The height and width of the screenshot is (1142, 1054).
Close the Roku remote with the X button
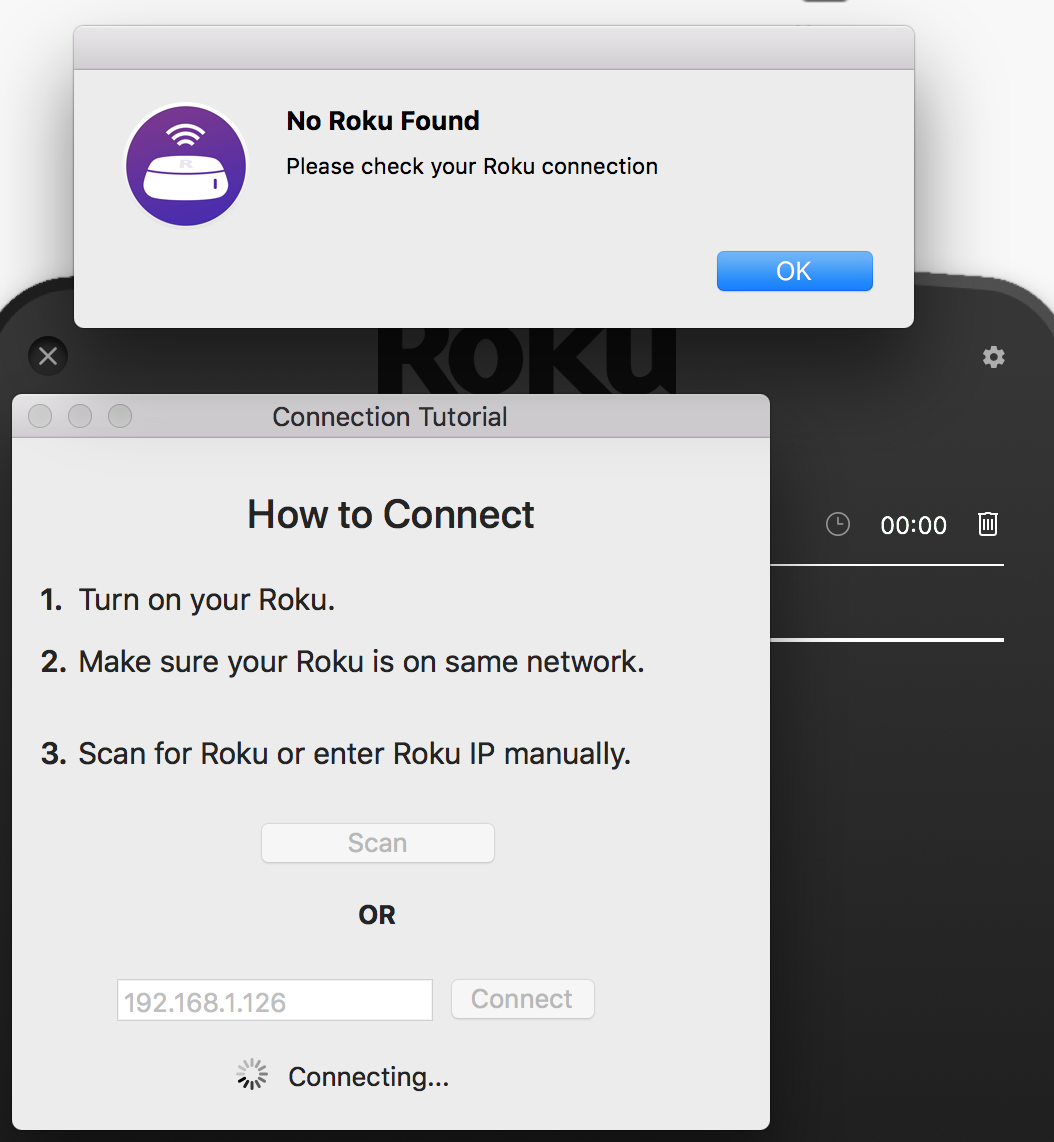(x=48, y=356)
